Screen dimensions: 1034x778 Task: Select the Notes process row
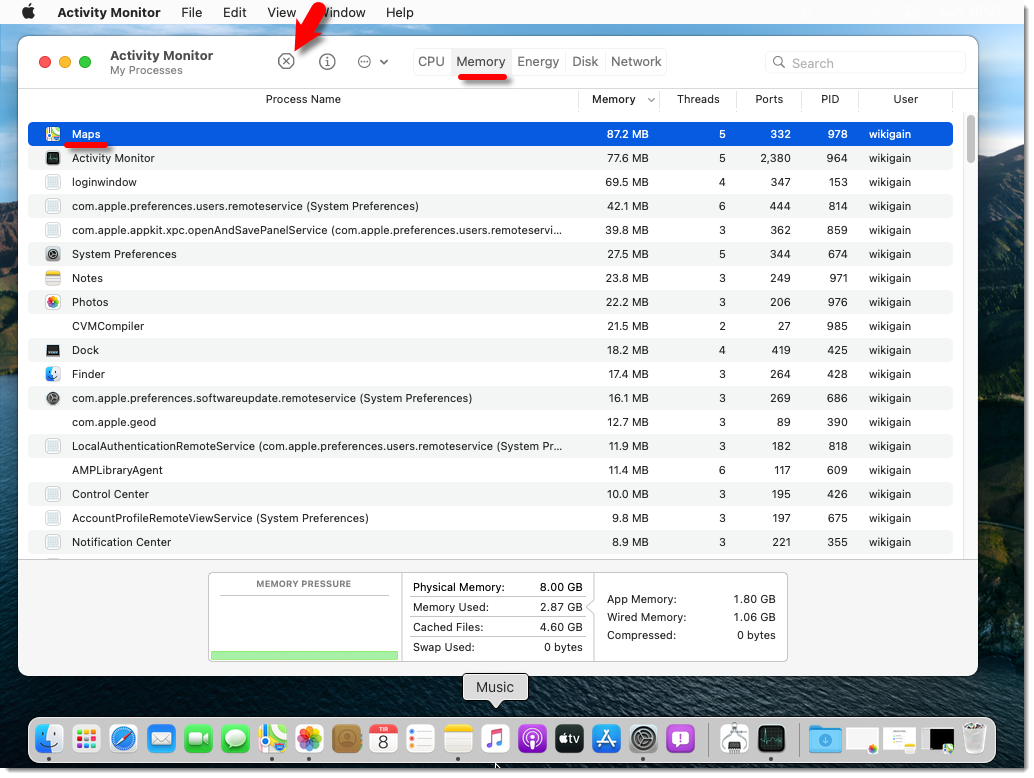(x=490, y=278)
